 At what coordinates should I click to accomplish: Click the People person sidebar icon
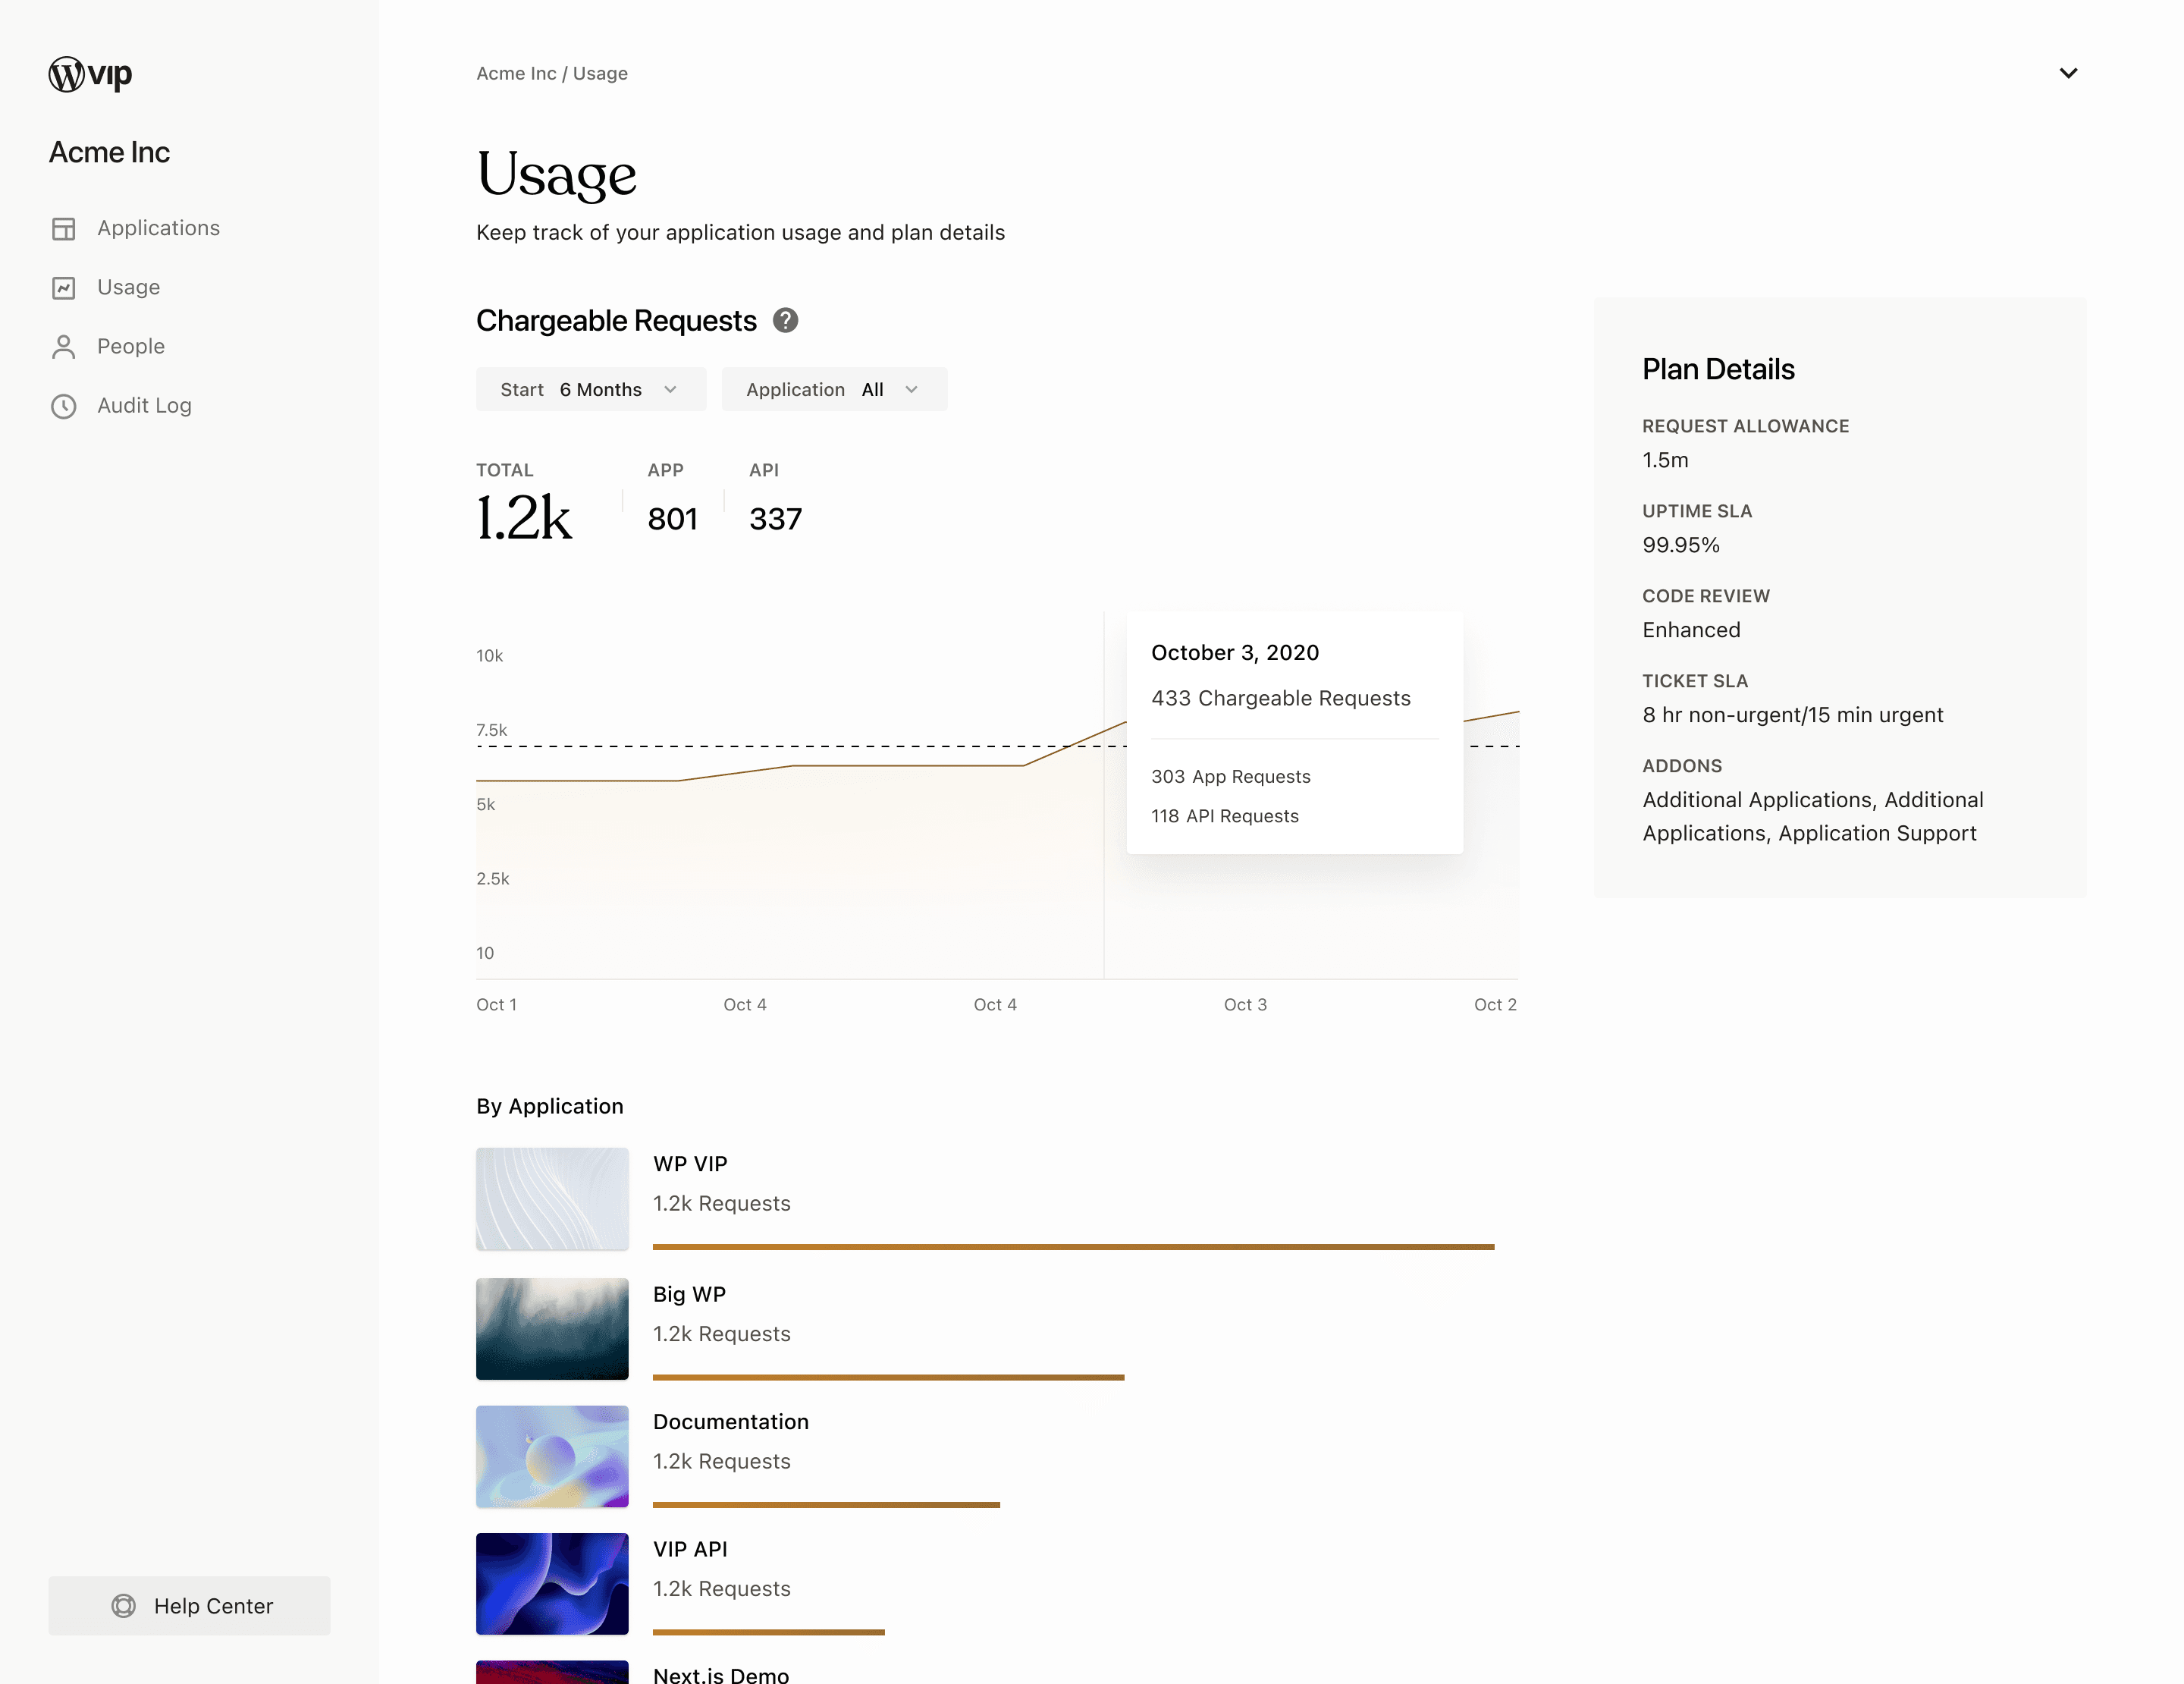(64, 347)
